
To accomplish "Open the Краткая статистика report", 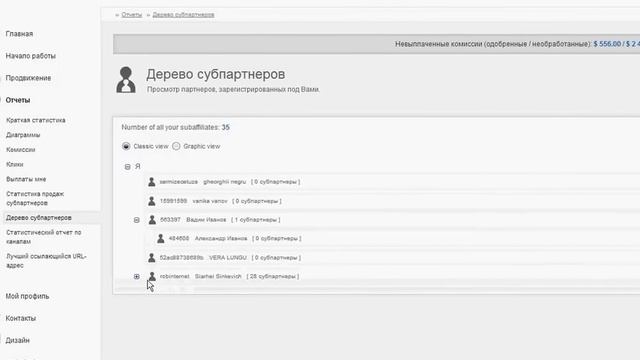I will click(36, 120).
